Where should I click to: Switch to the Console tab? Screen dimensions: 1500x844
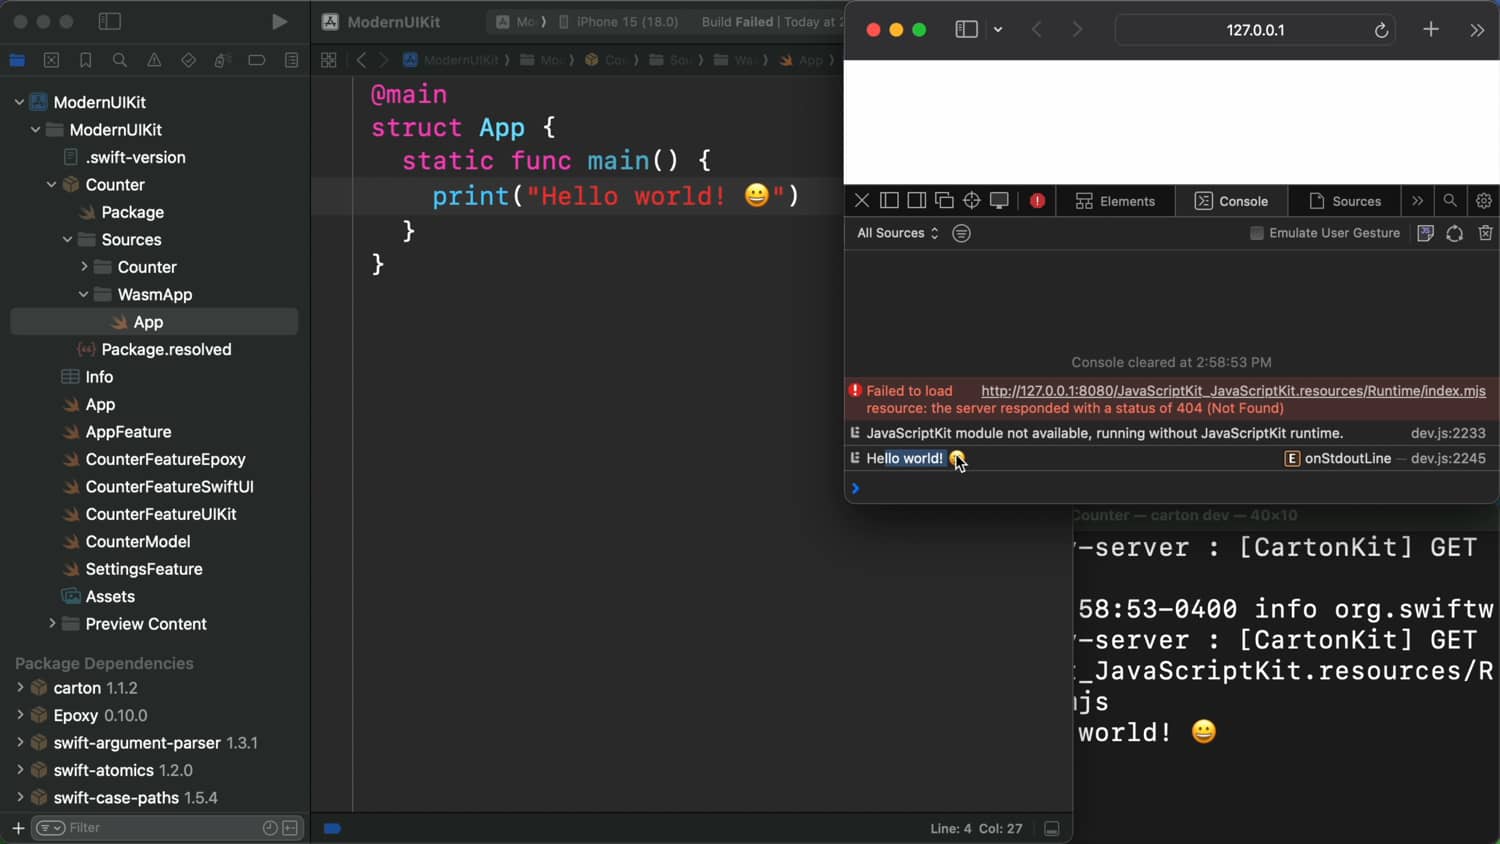coord(1232,201)
